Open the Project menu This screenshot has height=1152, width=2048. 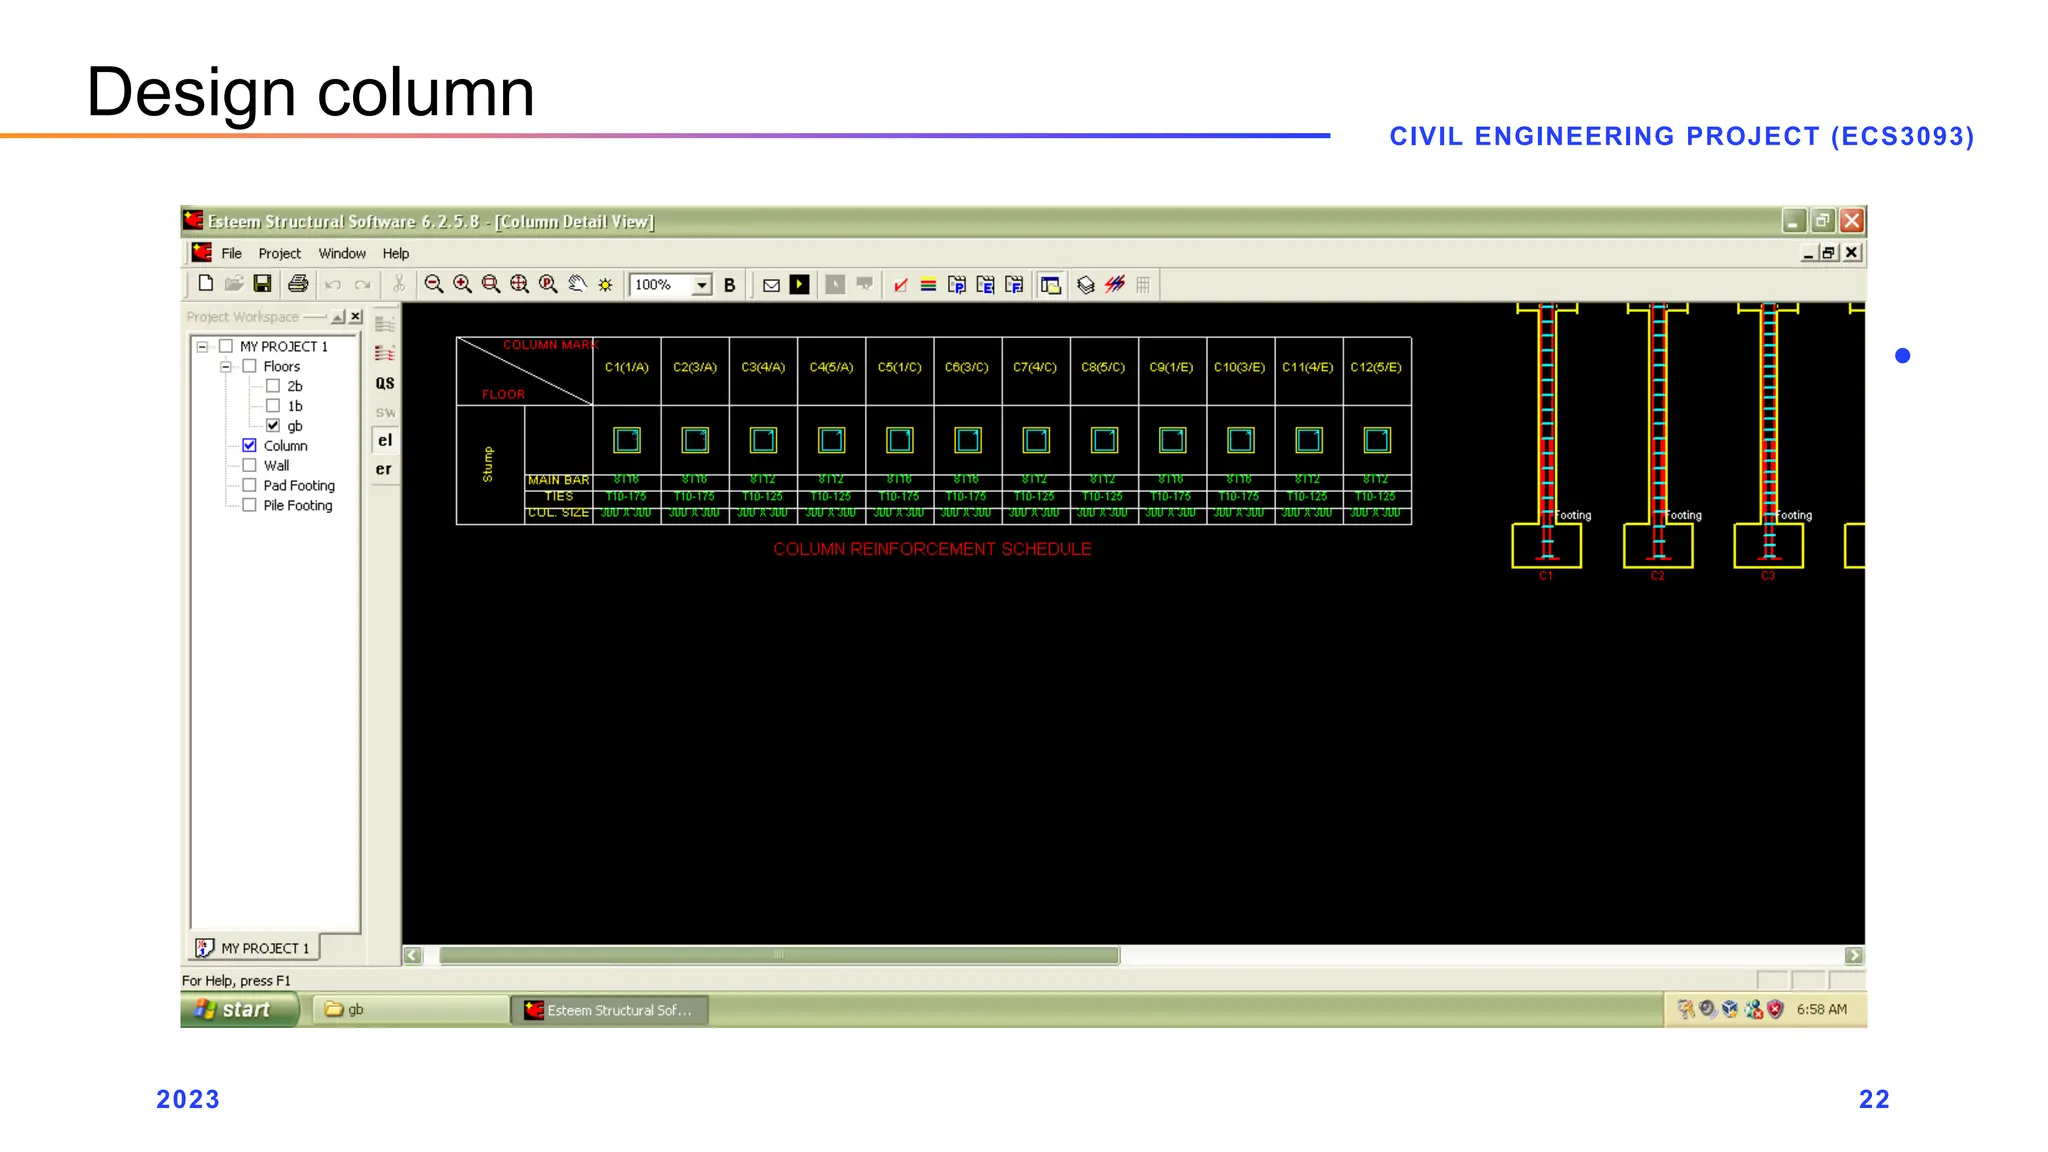coord(279,254)
